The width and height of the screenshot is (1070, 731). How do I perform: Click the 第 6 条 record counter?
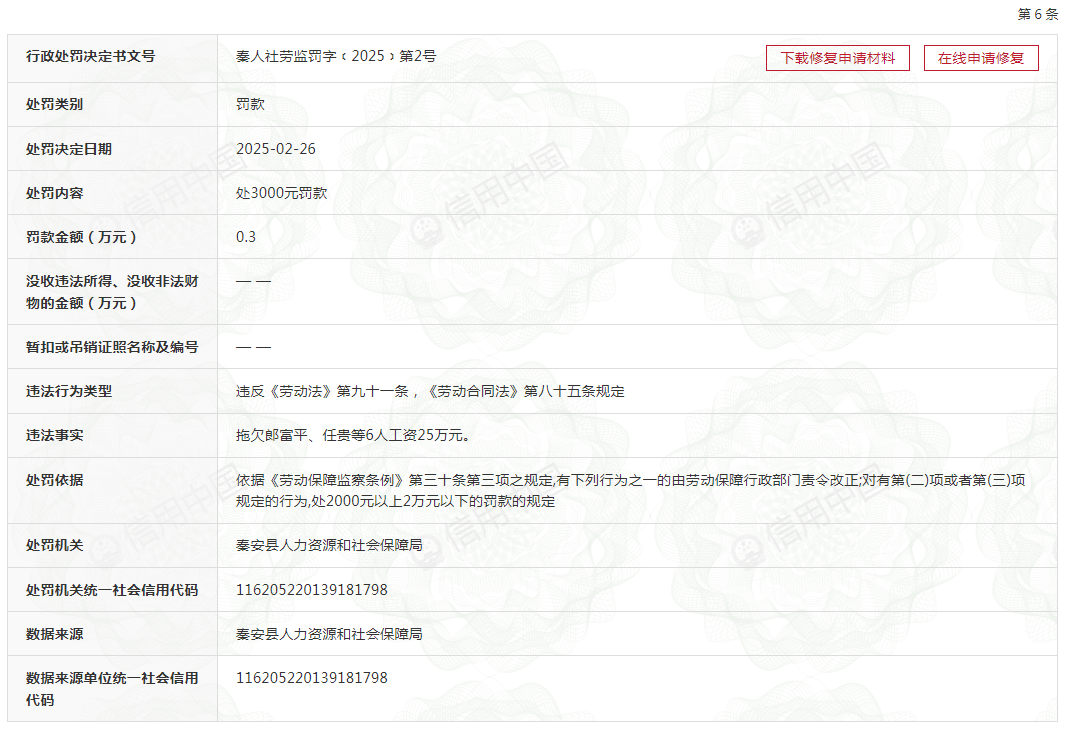1038,14
